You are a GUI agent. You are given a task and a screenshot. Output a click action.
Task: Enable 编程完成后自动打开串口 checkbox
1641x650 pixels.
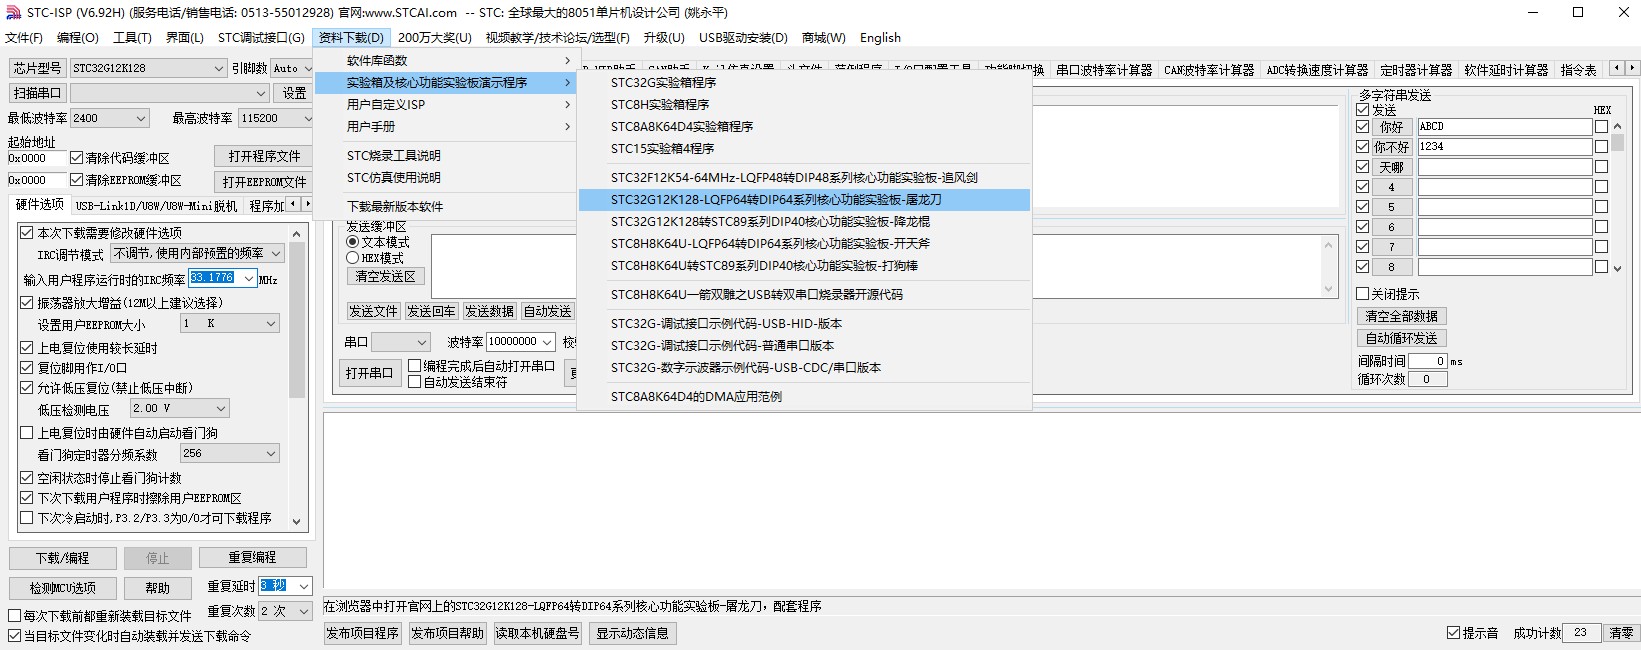pyautogui.click(x=414, y=366)
